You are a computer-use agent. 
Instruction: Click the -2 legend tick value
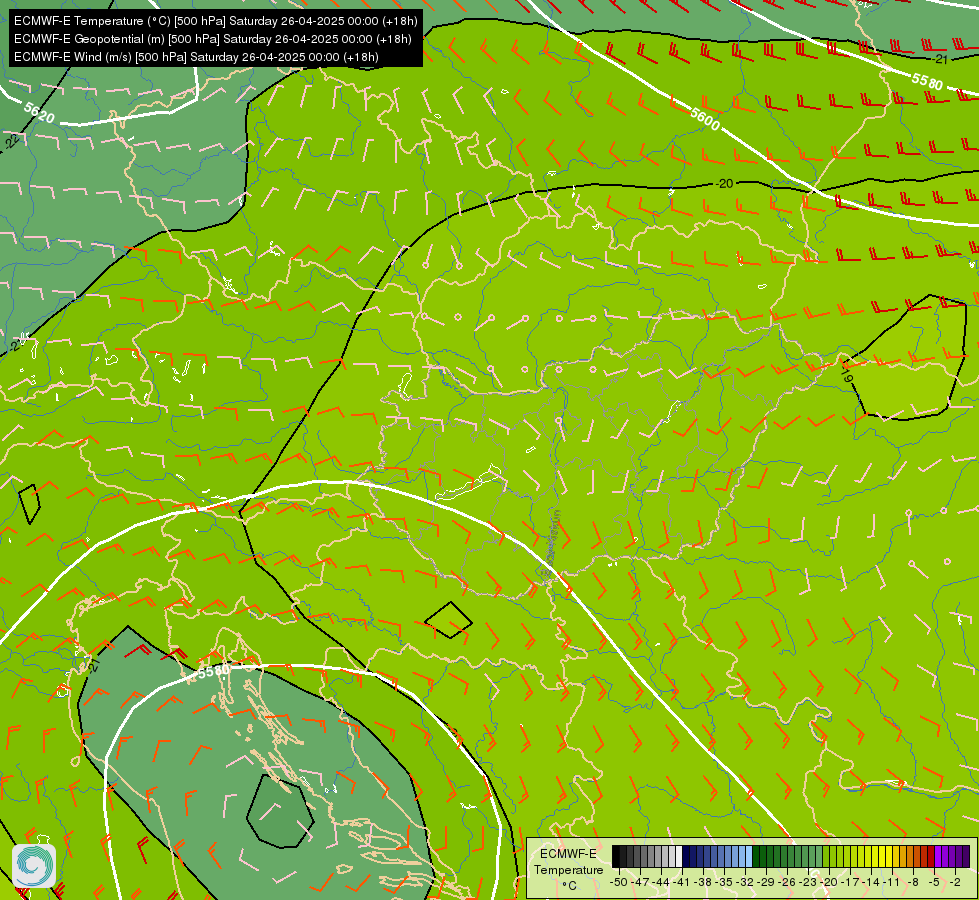956,883
